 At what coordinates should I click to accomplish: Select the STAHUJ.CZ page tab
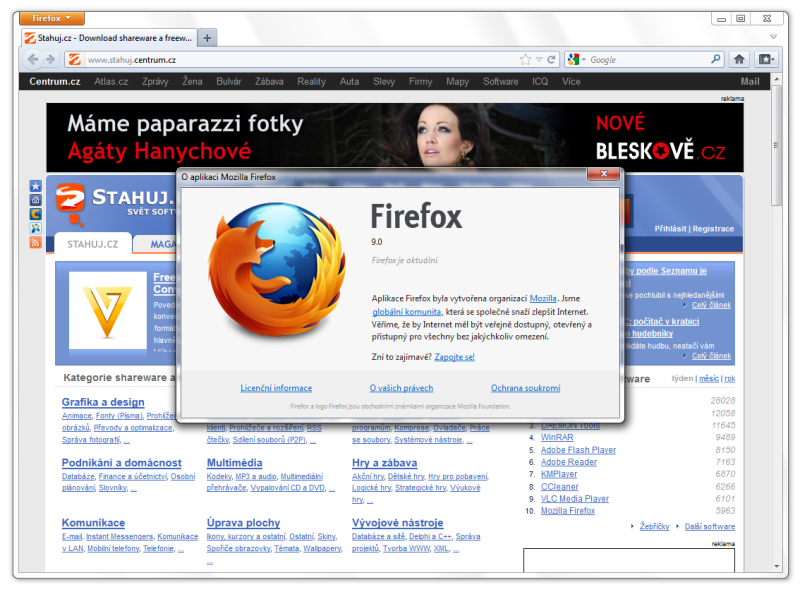point(93,244)
